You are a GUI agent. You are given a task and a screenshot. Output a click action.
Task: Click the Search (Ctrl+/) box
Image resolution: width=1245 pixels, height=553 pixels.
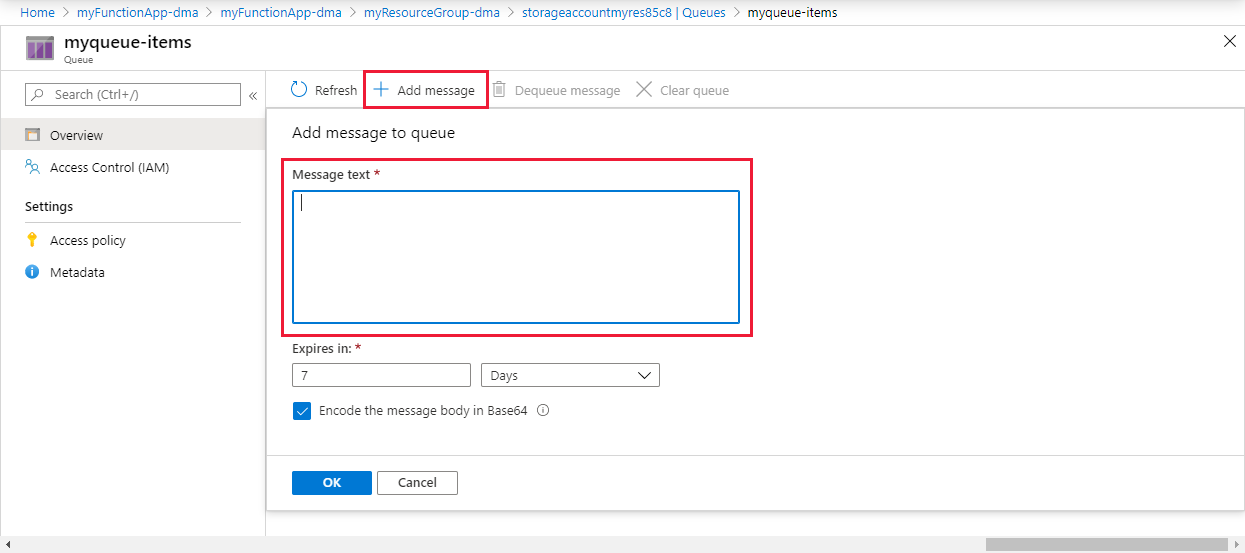tap(133, 94)
